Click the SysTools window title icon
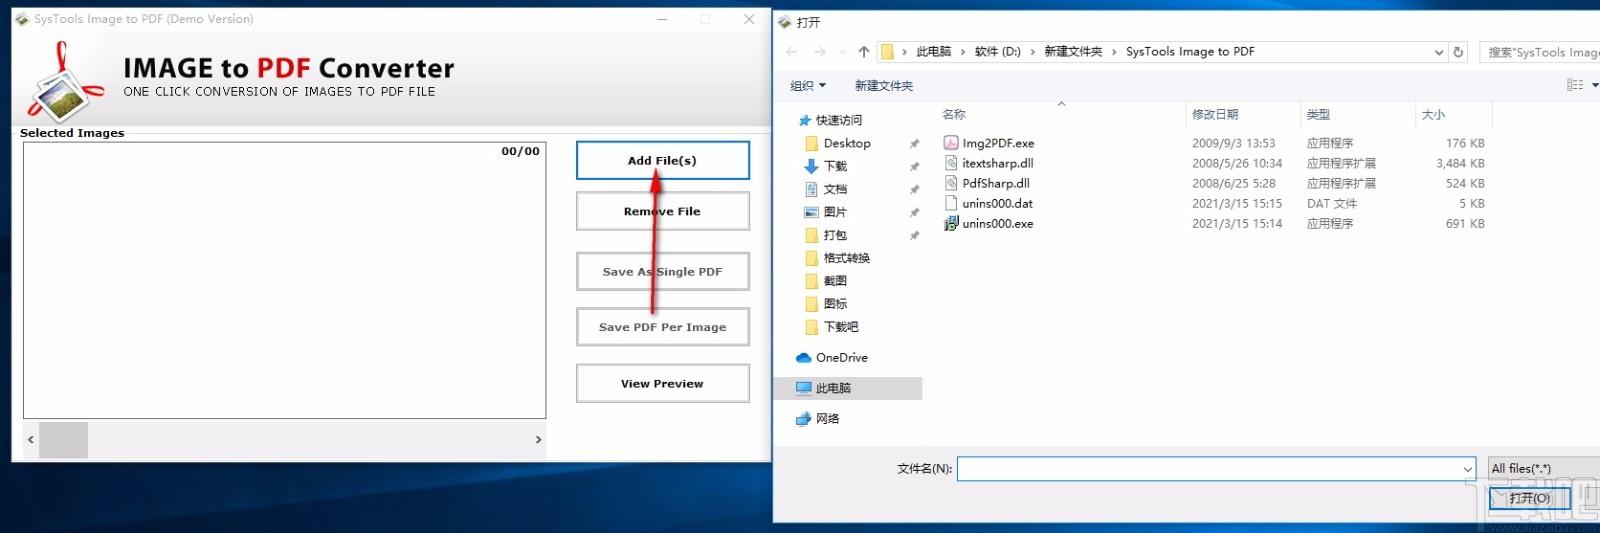 (22, 19)
